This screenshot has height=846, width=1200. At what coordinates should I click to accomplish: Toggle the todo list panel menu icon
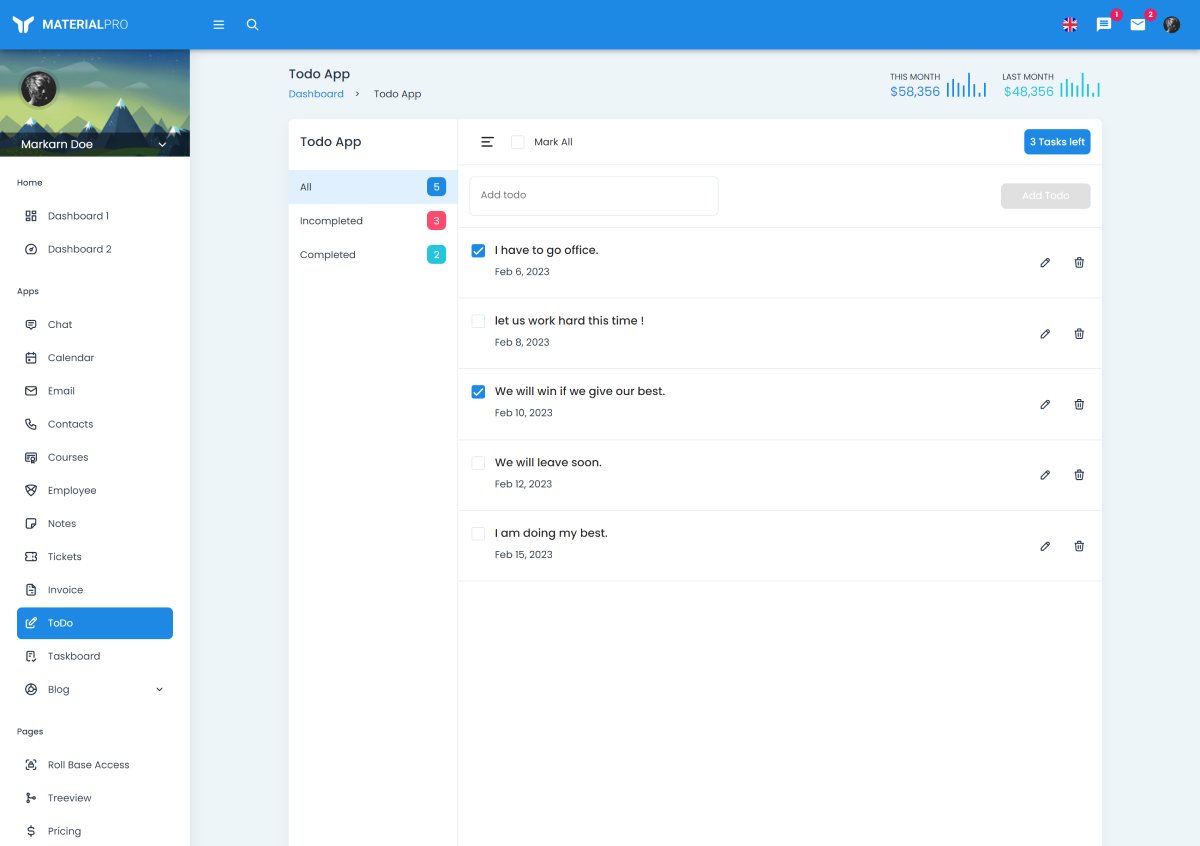point(487,142)
